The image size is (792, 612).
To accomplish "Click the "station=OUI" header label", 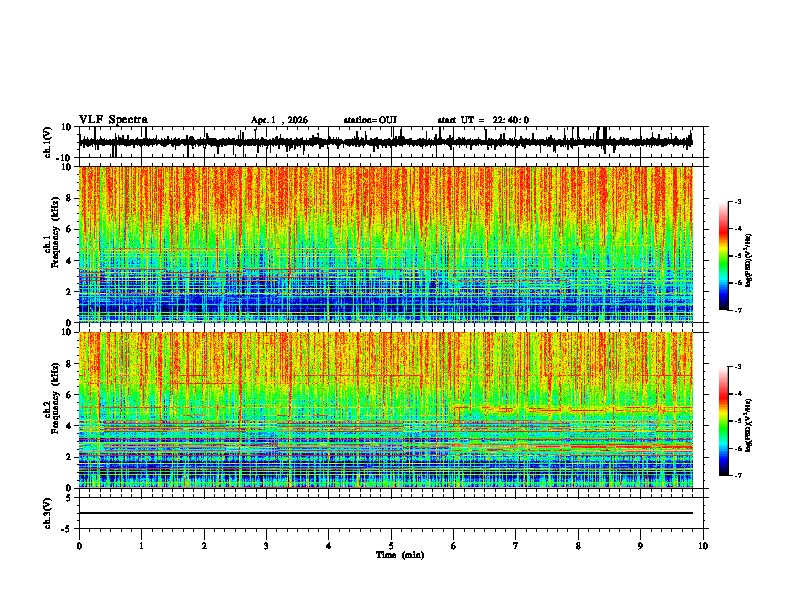I will pyautogui.click(x=370, y=120).
